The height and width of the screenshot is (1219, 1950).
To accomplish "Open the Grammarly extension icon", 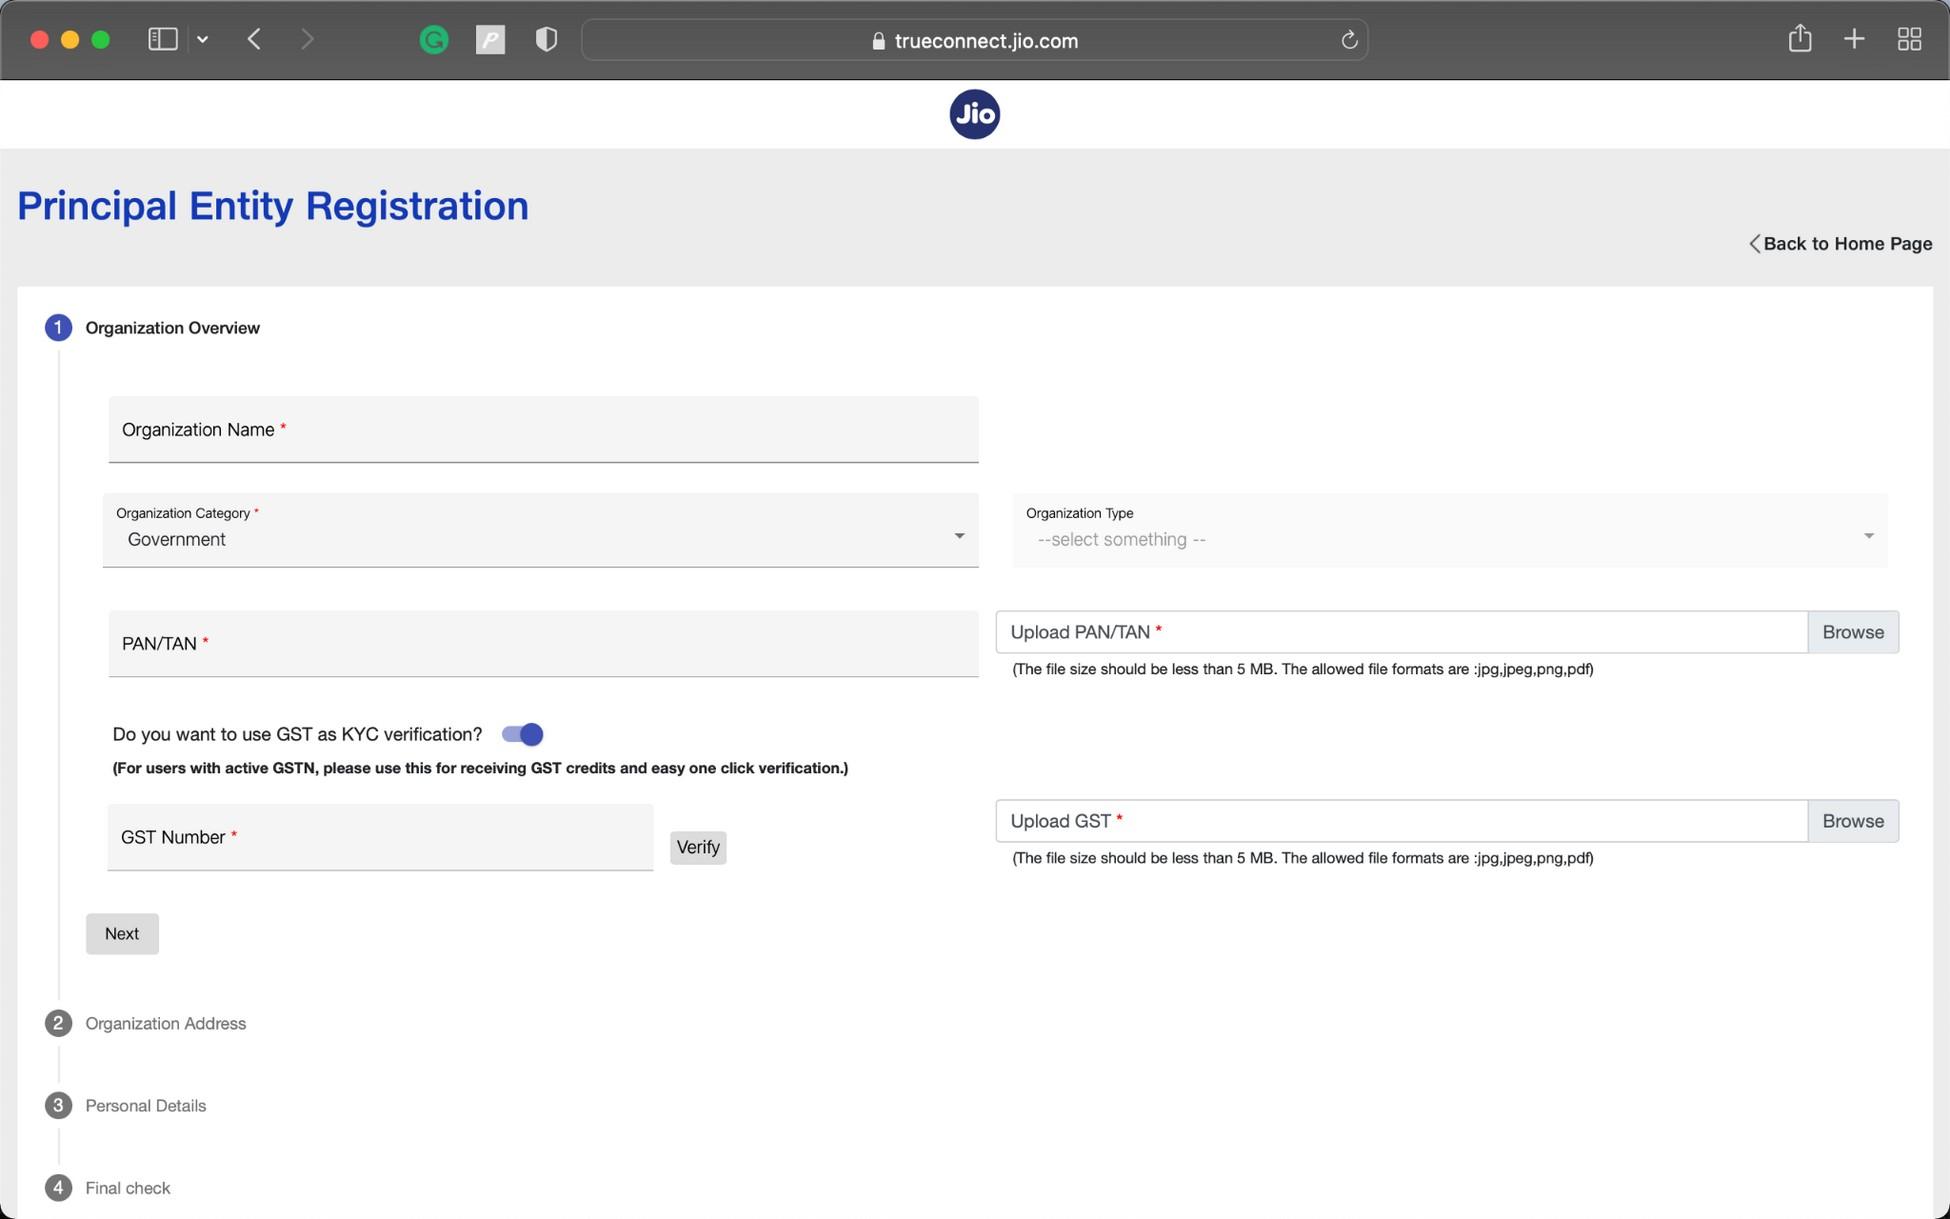I will [x=434, y=40].
